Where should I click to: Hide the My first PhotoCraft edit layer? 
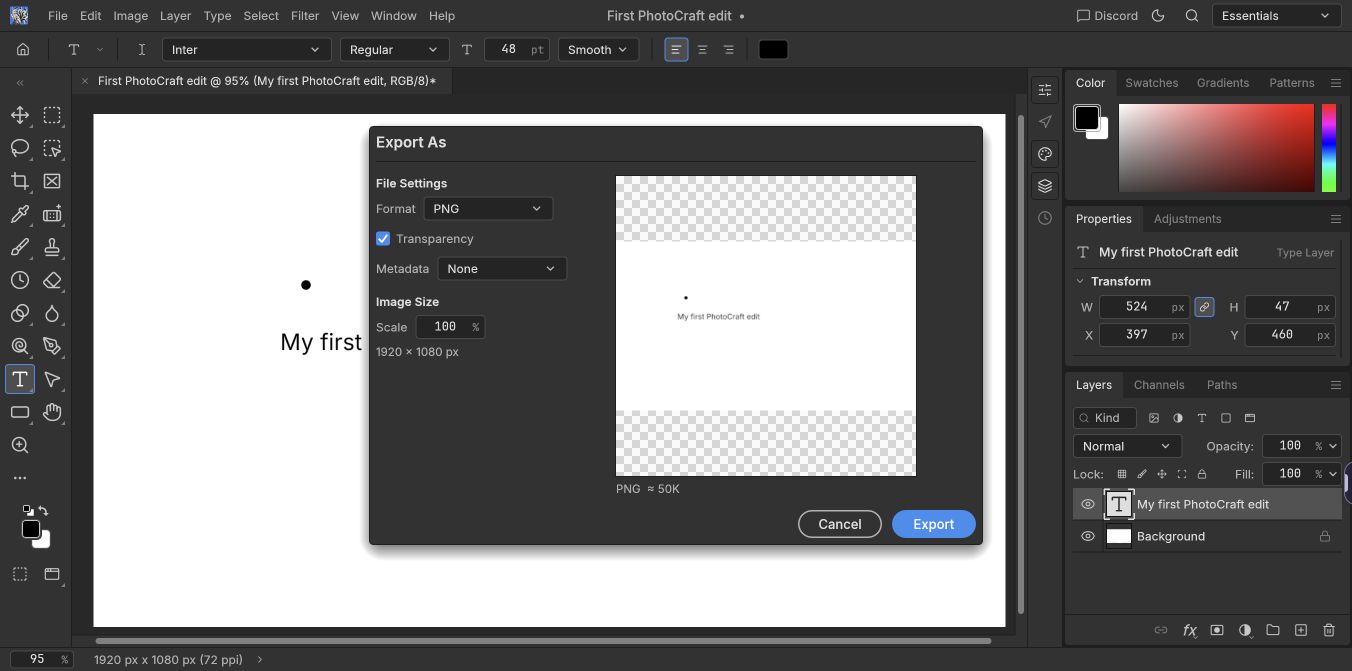(1088, 505)
